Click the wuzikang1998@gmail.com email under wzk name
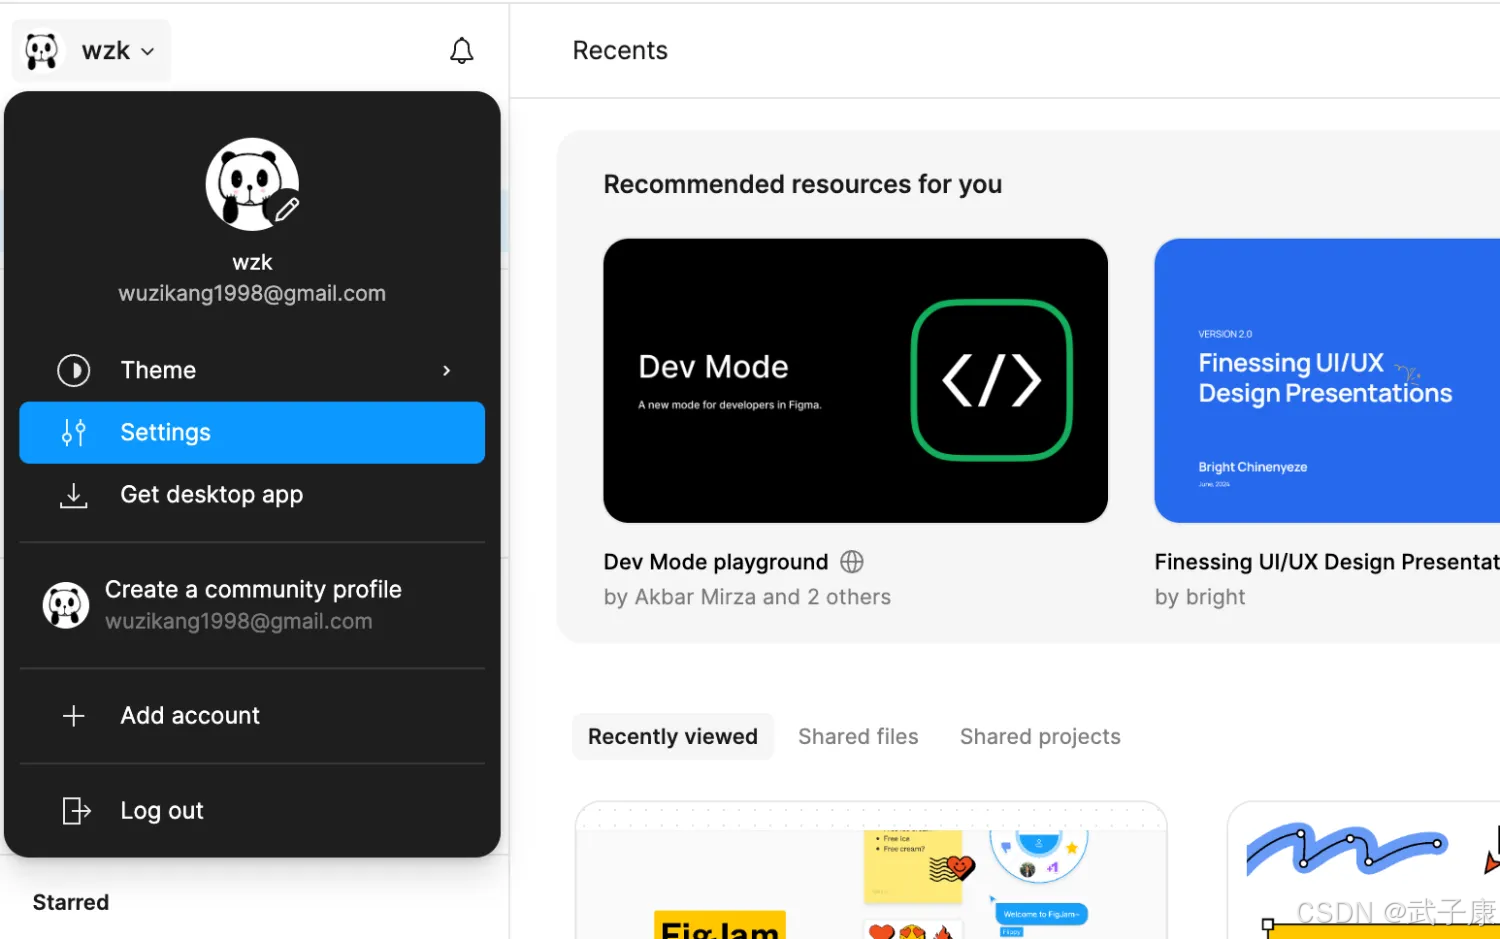The width and height of the screenshot is (1500, 939). pyautogui.click(x=252, y=293)
